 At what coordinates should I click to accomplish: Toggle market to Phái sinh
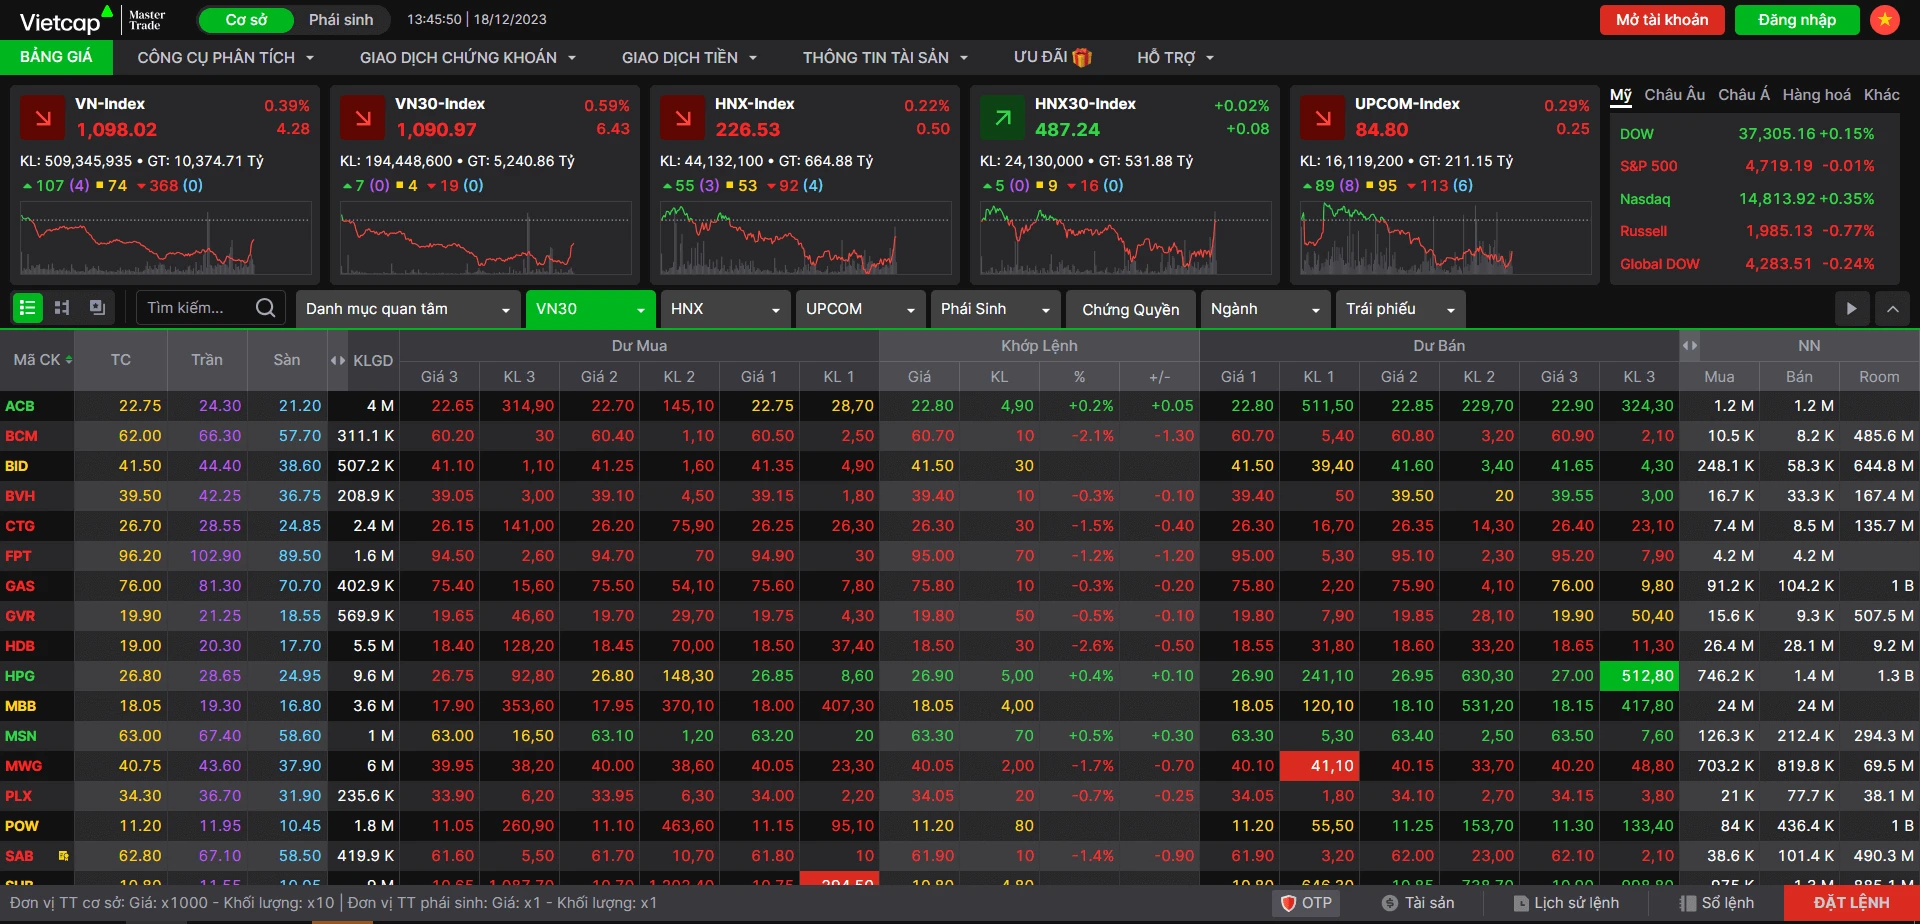341,20
